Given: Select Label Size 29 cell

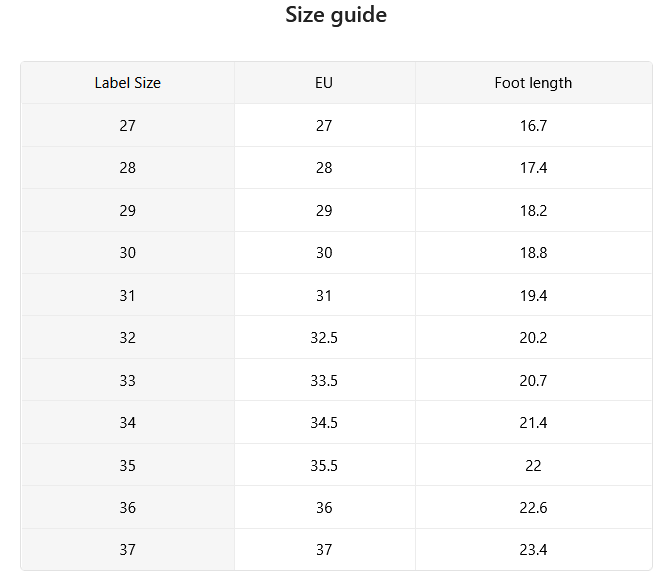Looking at the screenshot, I should click(128, 210).
